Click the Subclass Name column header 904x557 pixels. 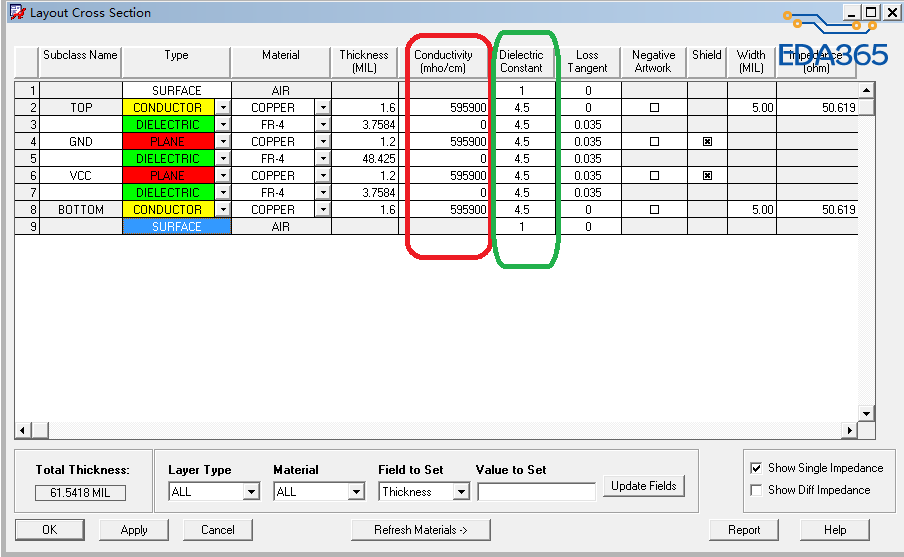[80, 62]
